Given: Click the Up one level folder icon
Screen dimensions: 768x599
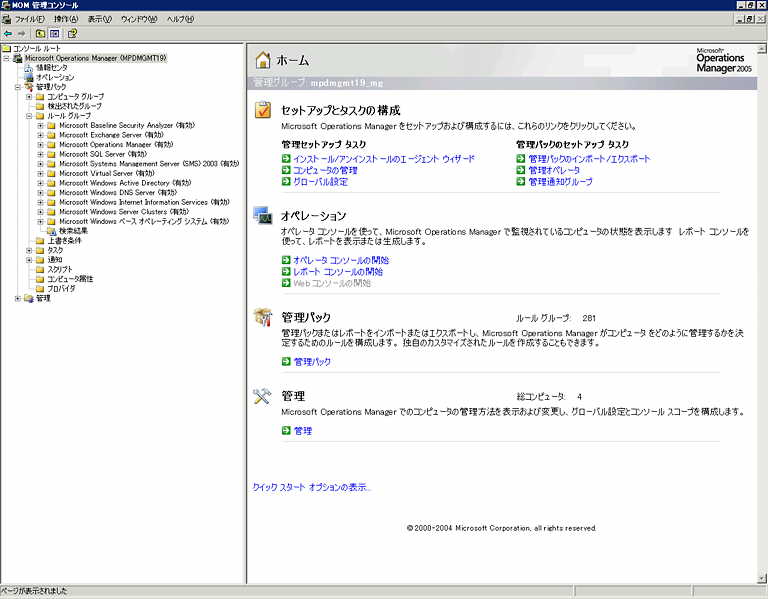Looking at the screenshot, I should point(41,34).
